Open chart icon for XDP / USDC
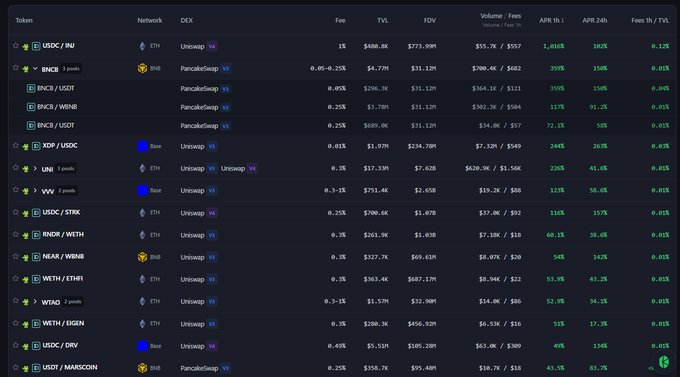The height and width of the screenshot is (377, 680). (36, 146)
